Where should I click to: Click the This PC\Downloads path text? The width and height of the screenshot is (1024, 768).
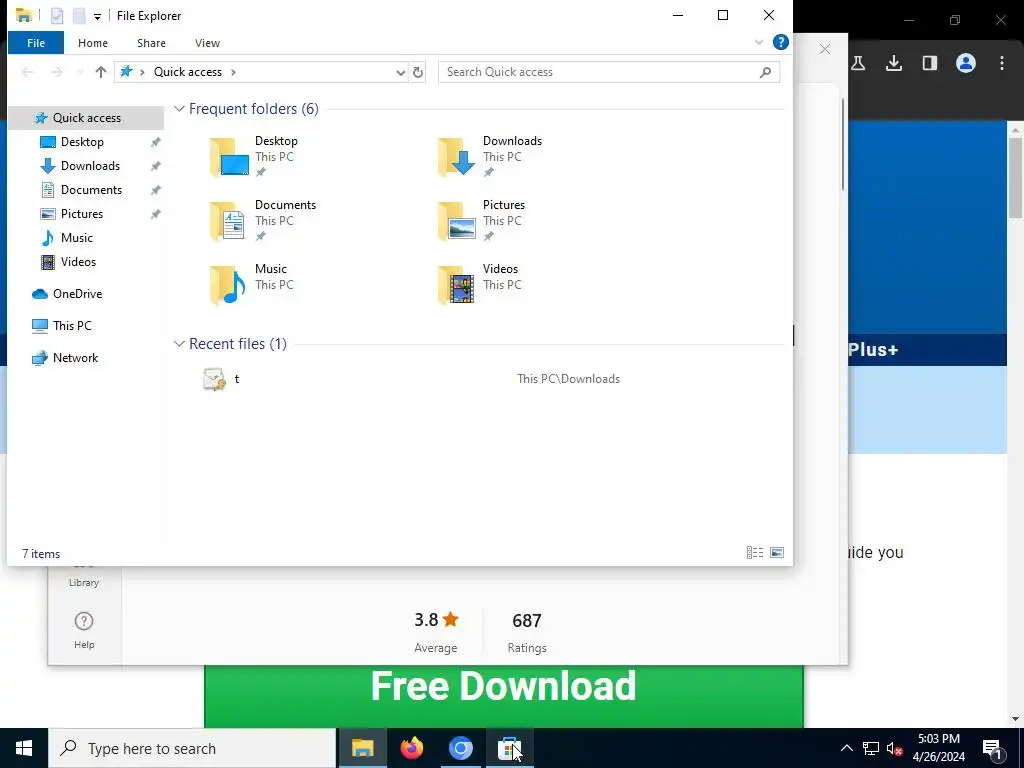tap(568, 379)
